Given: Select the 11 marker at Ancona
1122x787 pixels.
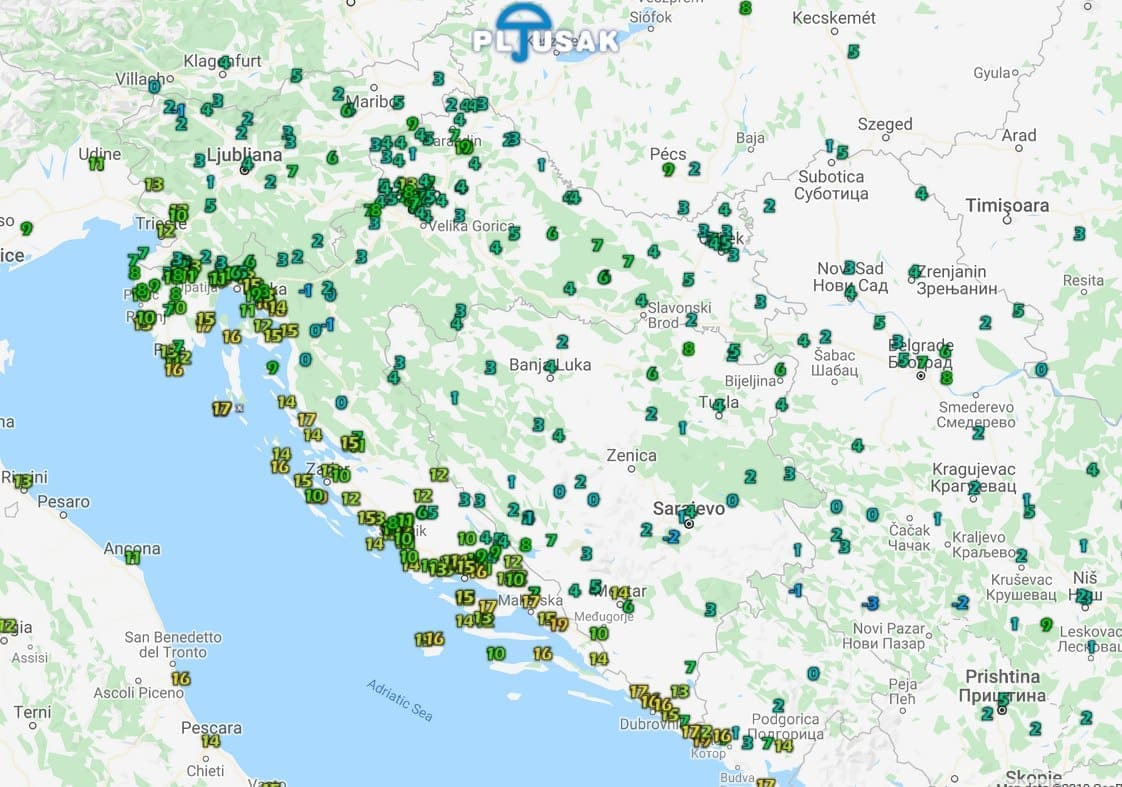Looking at the screenshot, I should (x=133, y=557).
